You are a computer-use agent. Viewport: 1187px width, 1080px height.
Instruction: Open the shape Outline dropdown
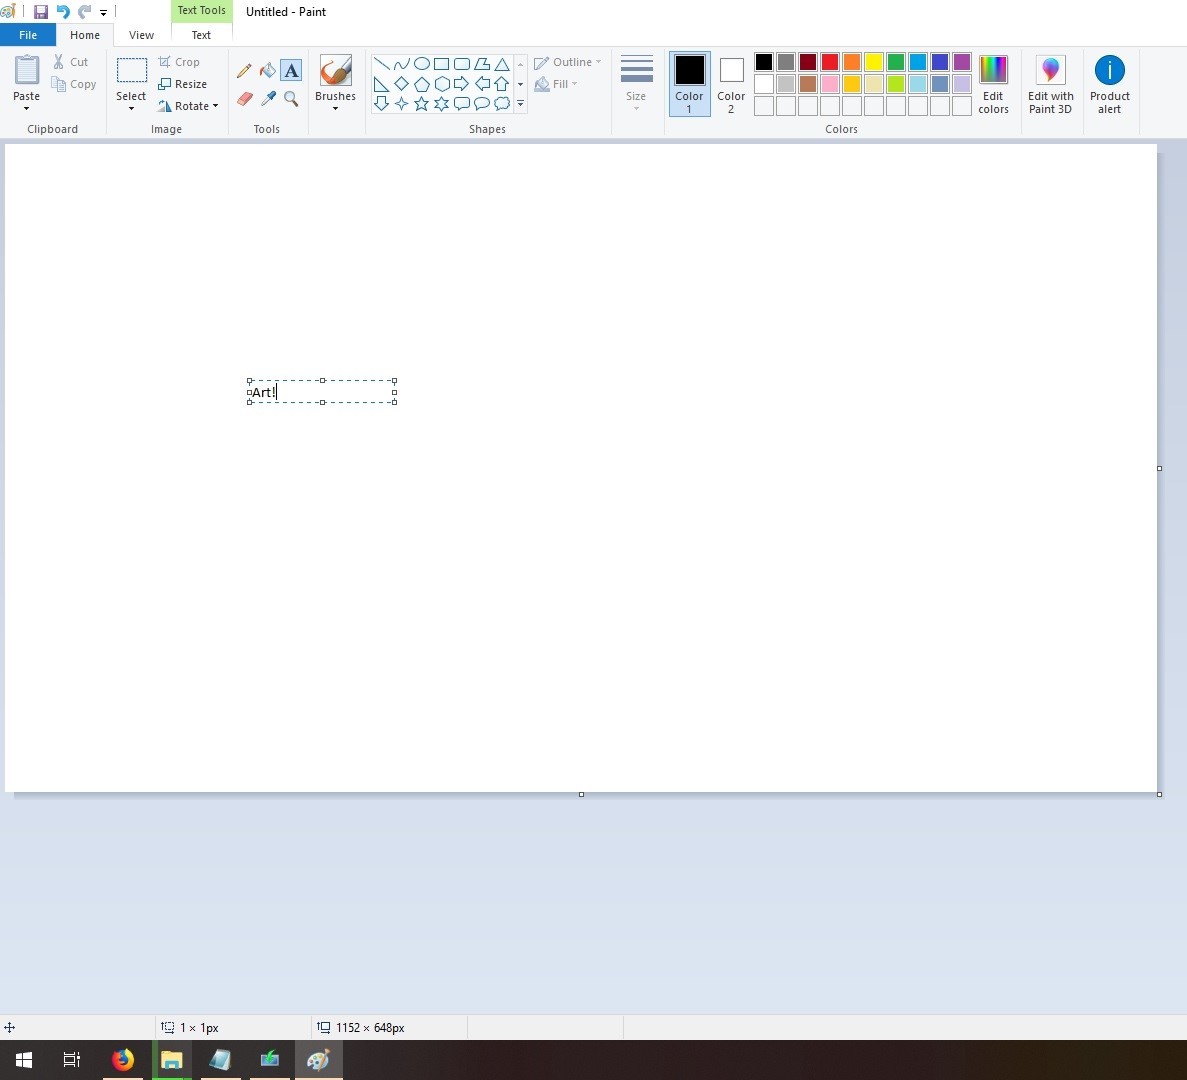(x=567, y=62)
